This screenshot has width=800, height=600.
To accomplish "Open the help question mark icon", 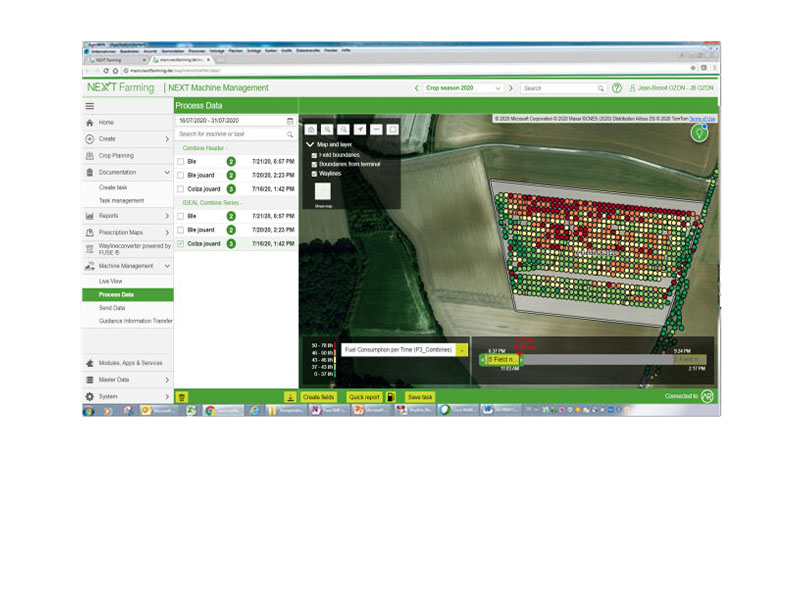I will 617,88.
